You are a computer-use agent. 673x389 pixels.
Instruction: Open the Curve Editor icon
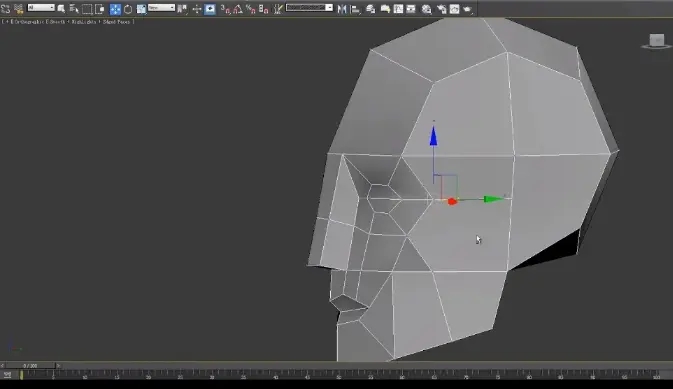point(398,9)
